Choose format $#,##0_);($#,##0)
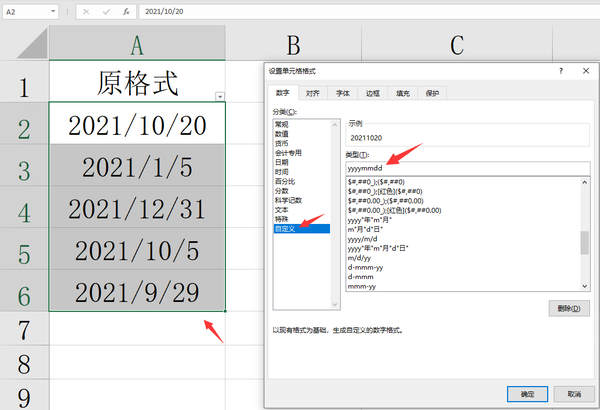The height and width of the screenshot is (410, 600). click(x=463, y=182)
